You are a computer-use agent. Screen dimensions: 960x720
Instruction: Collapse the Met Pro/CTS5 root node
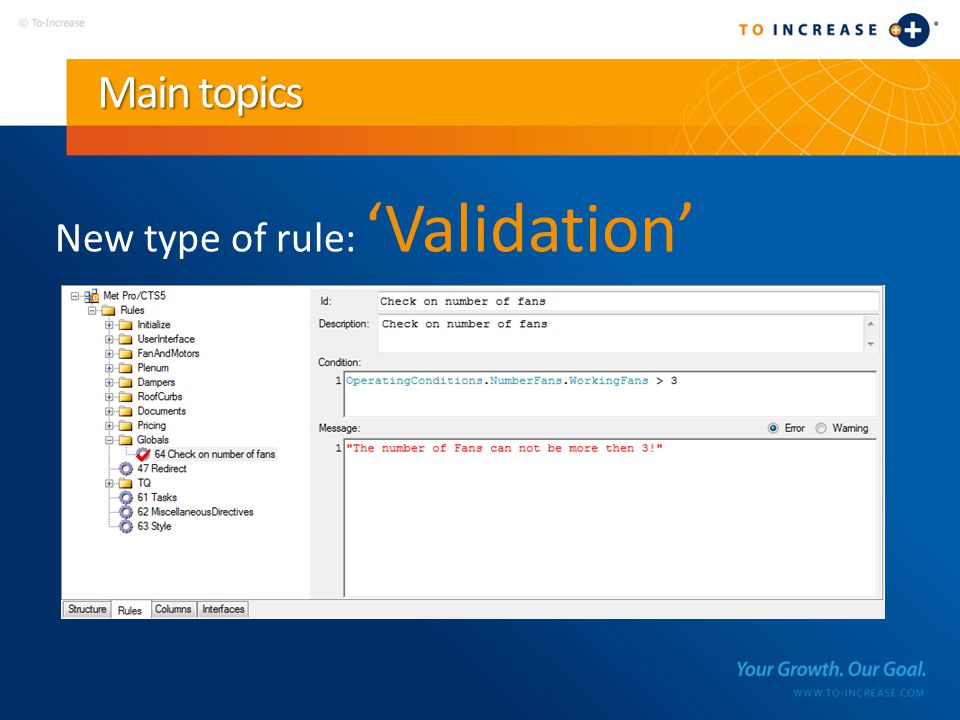pos(75,296)
